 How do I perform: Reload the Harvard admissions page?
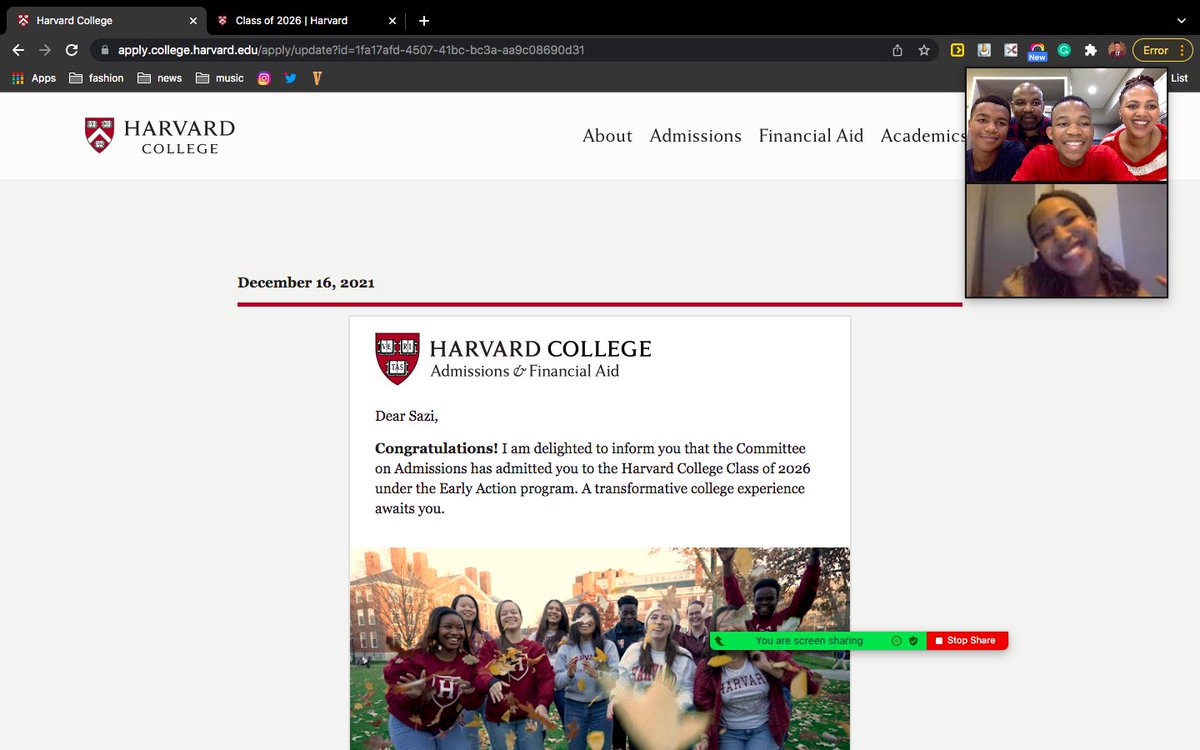pos(71,50)
